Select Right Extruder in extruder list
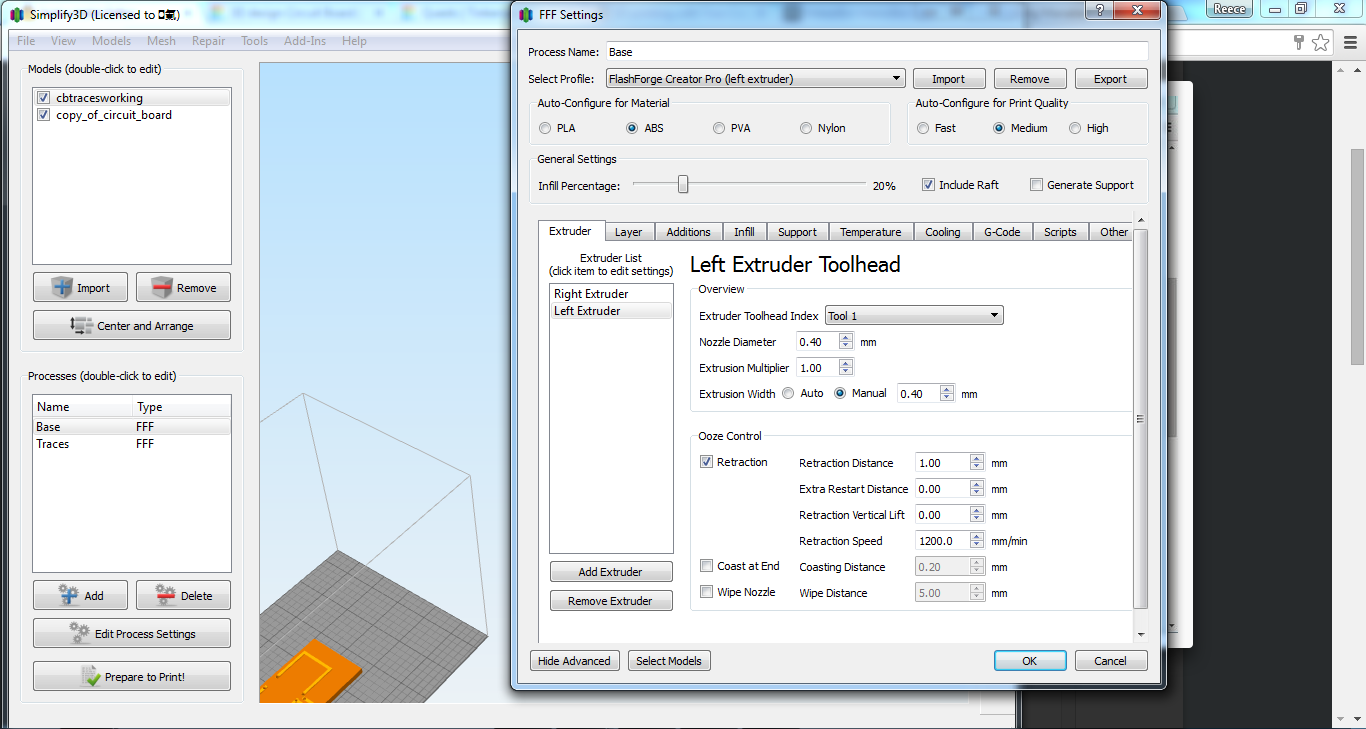 click(x=611, y=294)
